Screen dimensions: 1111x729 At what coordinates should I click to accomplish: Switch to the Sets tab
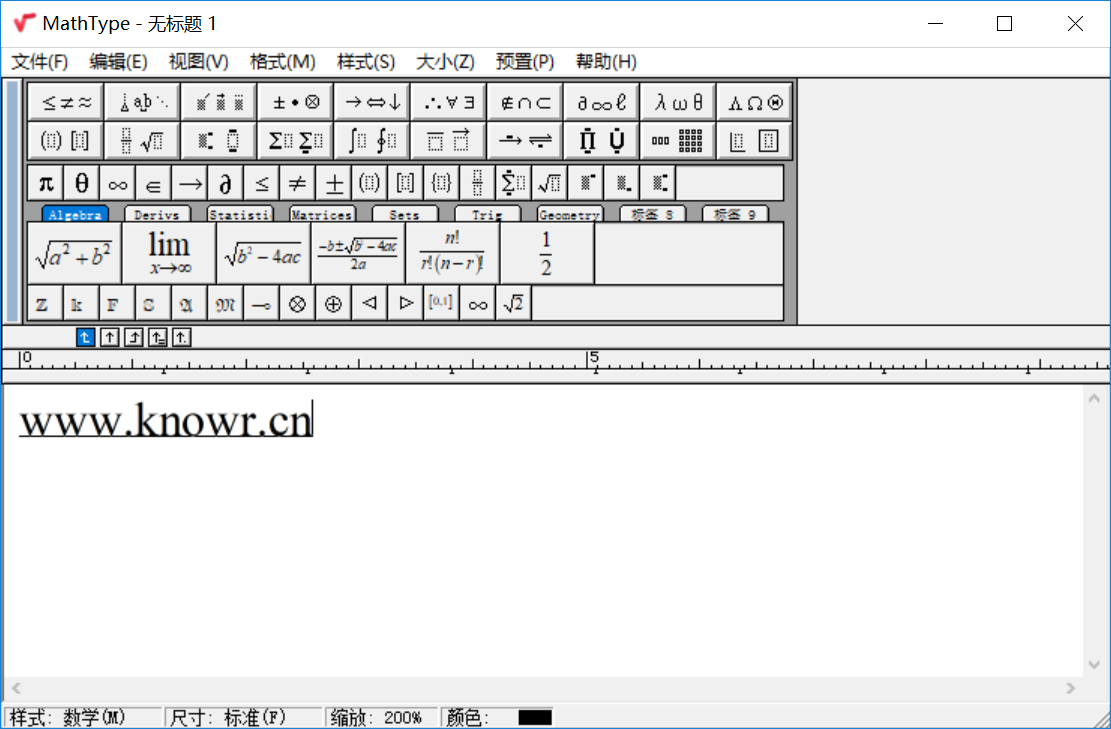click(405, 214)
